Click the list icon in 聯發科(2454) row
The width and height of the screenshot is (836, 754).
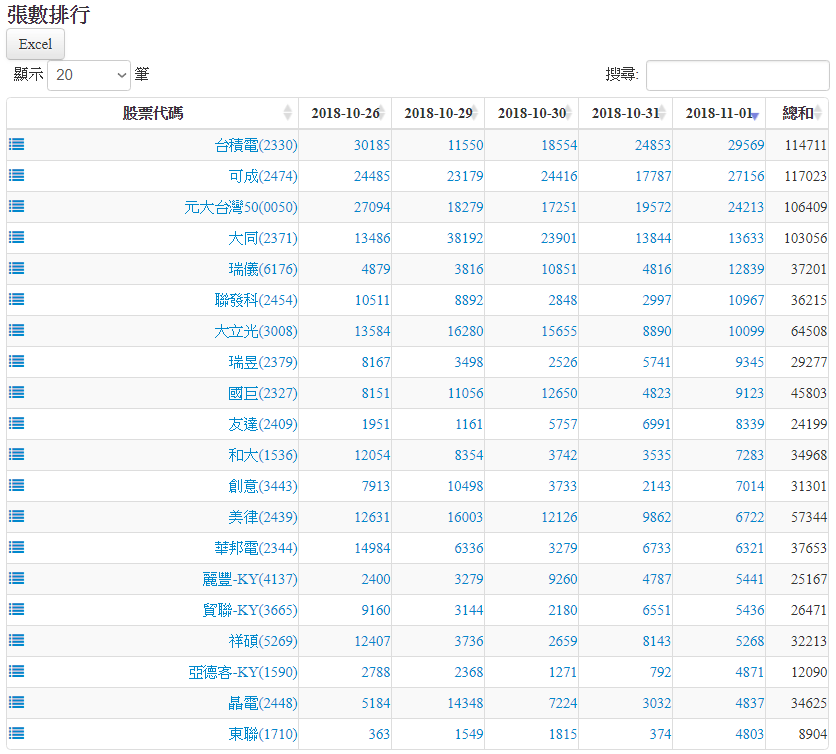pyautogui.click(x=16, y=299)
